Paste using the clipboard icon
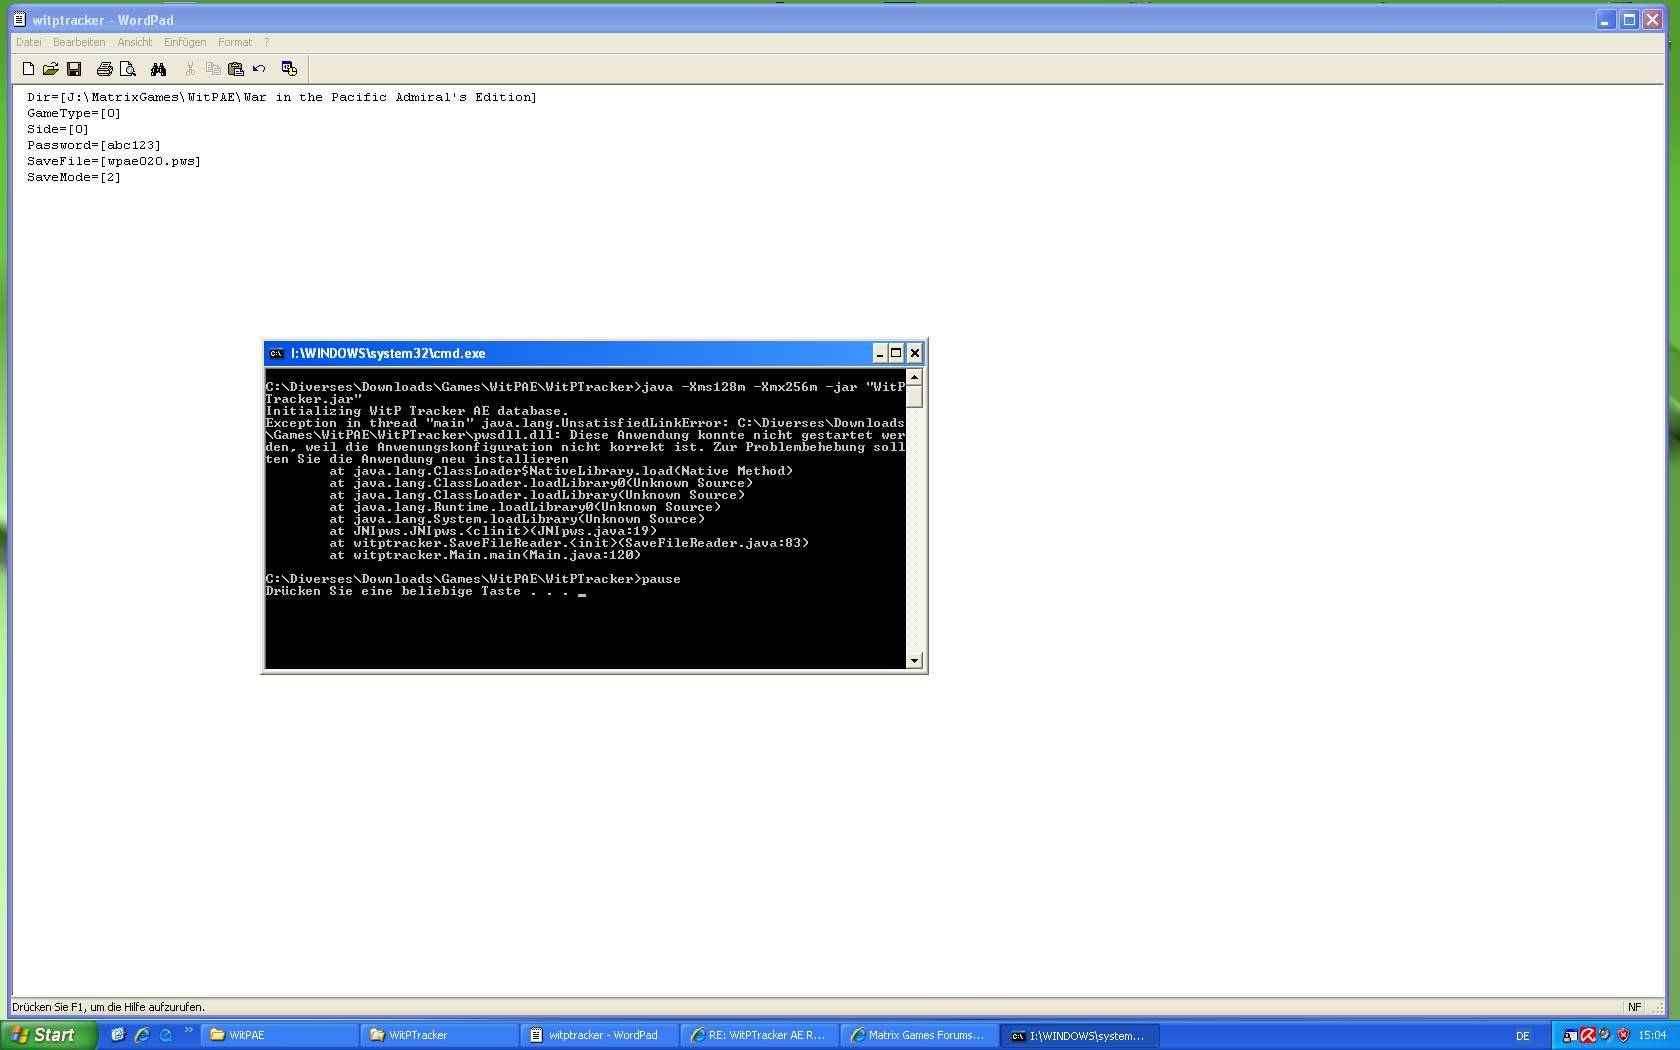The image size is (1680, 1050). 236,69
